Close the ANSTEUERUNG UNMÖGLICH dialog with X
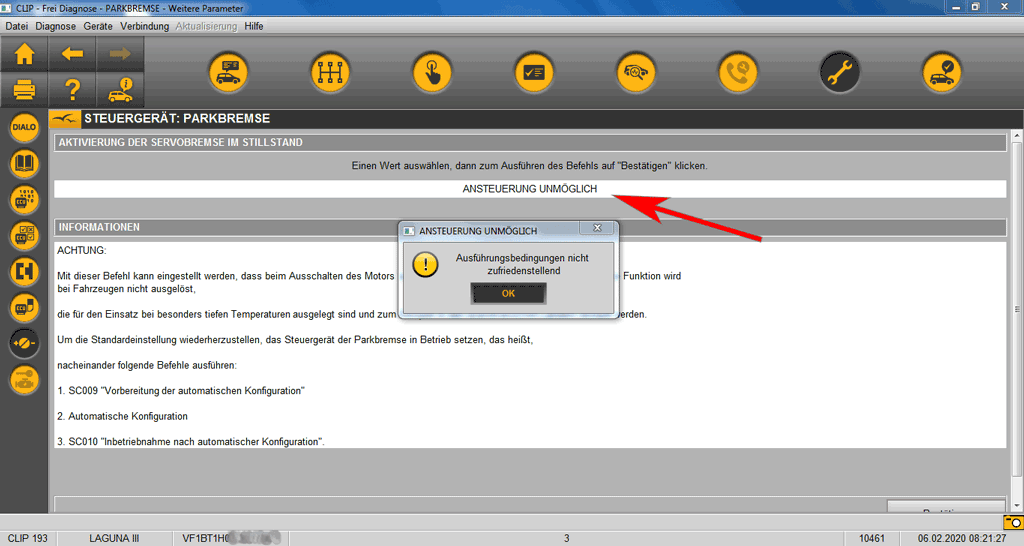 [x=596, y=229]
